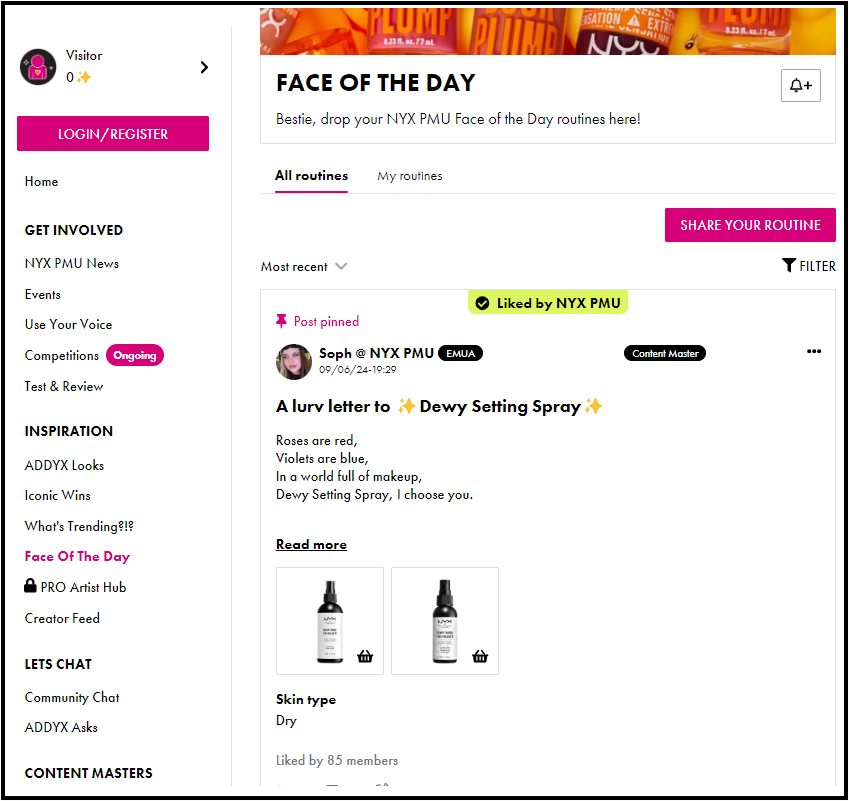The height and width of the screenshot is (801, 849).
Task: Expand post with Read more
Action: (x=311, y=545)
